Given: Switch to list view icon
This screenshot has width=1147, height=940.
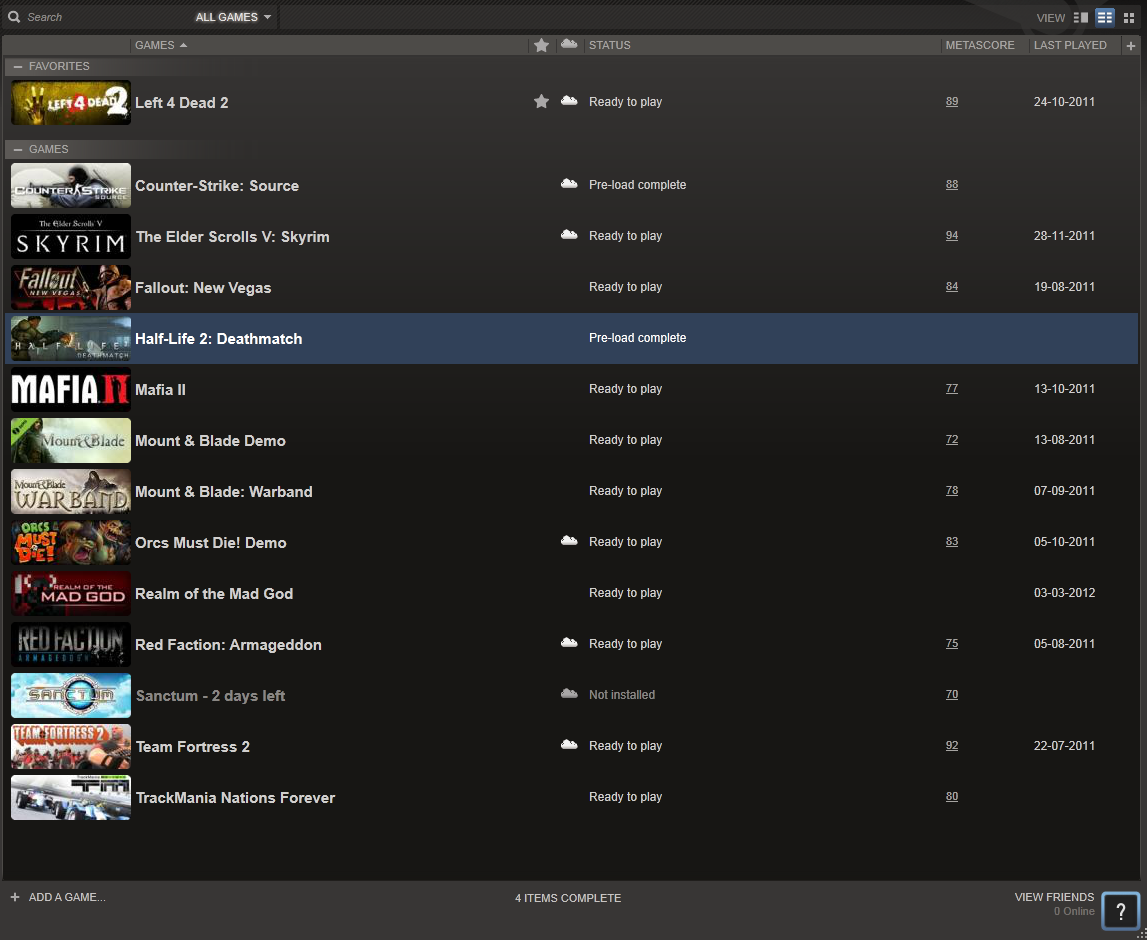Looking at the screenshot, I should 1105,18.
